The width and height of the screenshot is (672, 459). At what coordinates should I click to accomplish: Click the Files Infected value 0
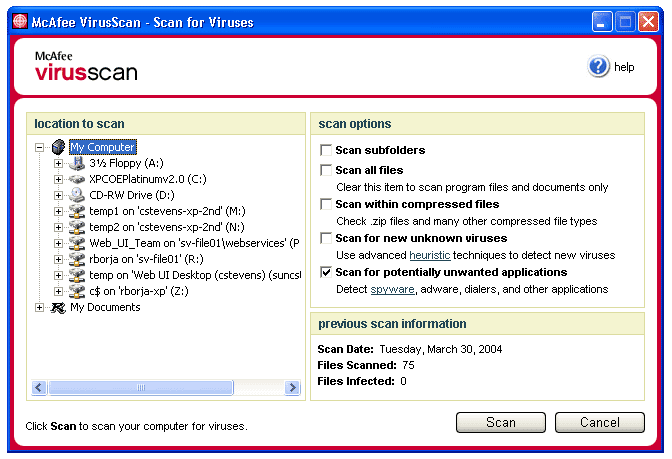pyautogui.click(x=403, y=381)
